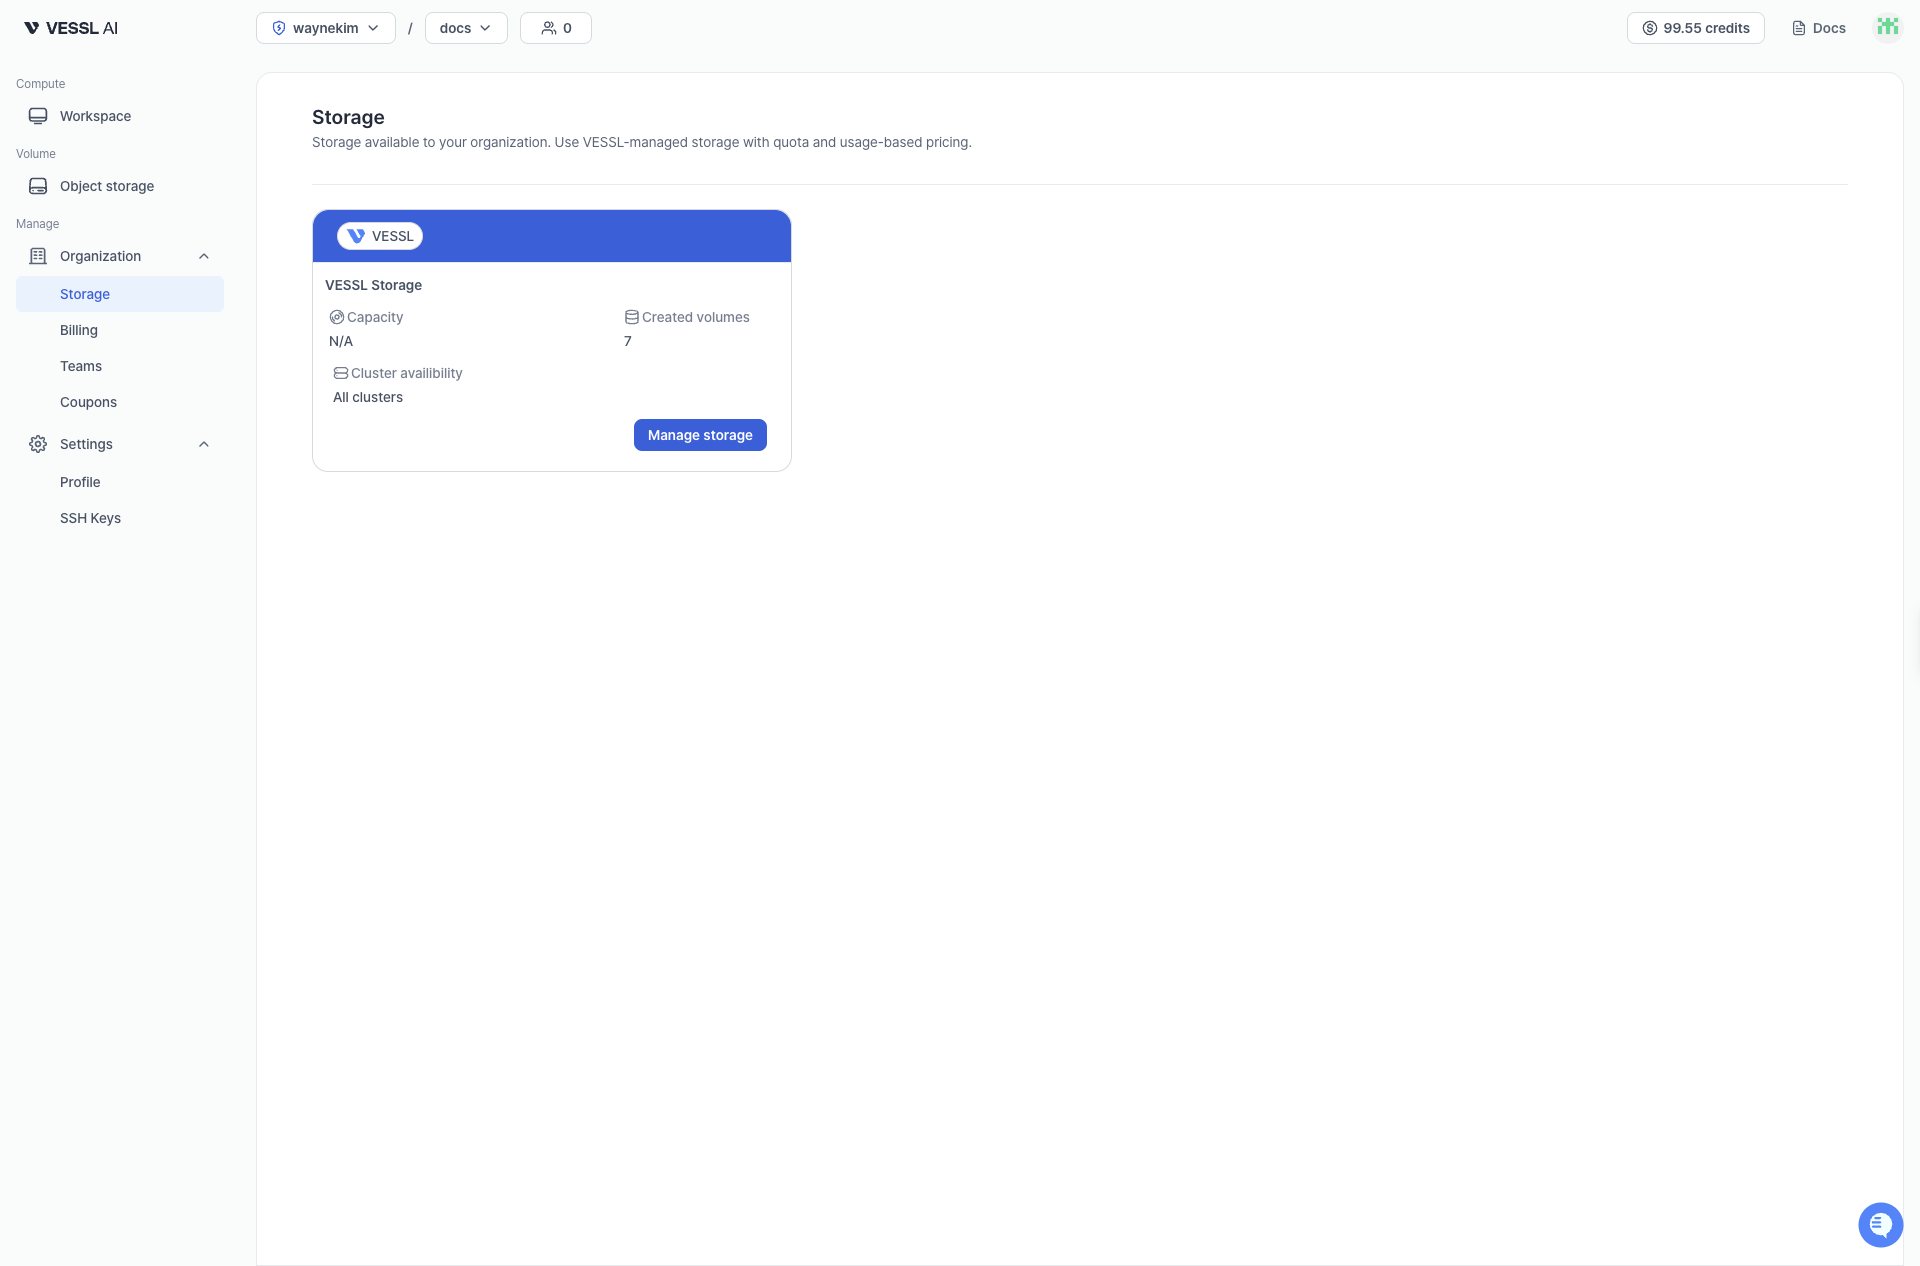Image resolution: width=1920 pixels, height=1266 pixels.
Task: Click the Settings gear icon in sidebar
Action: click(x=37, y=444)
